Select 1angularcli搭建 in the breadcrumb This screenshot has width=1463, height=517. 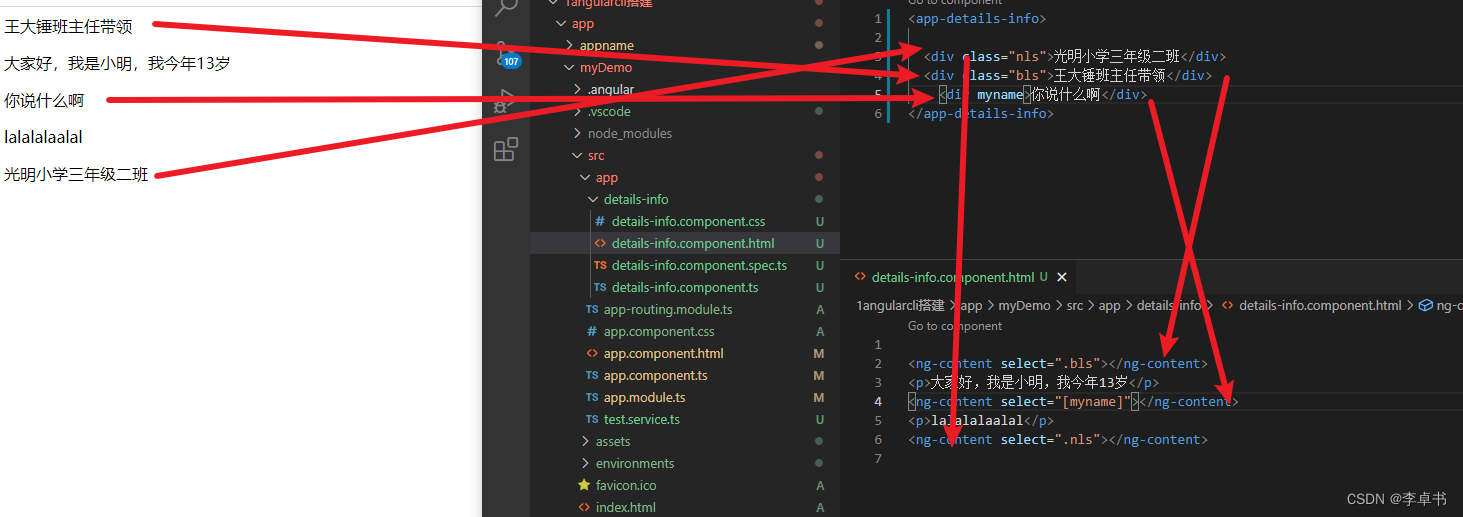(x=901, y=305)
